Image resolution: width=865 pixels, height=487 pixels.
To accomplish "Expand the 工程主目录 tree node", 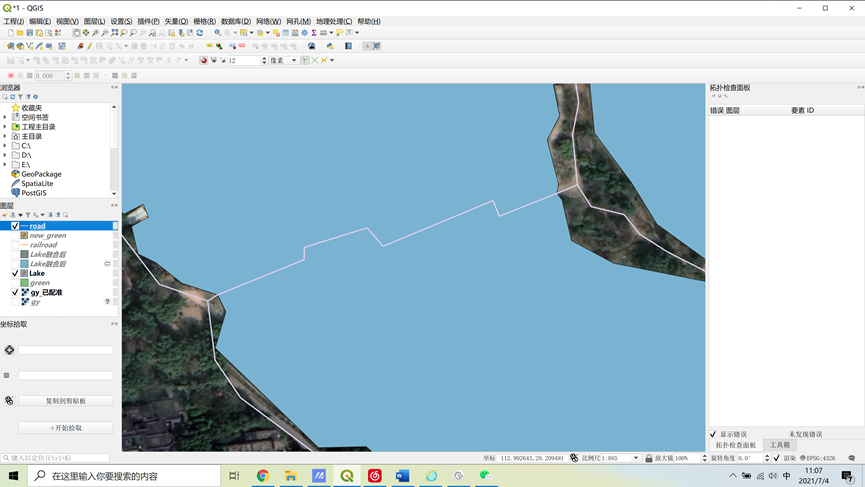I will [x=5, y=127].
